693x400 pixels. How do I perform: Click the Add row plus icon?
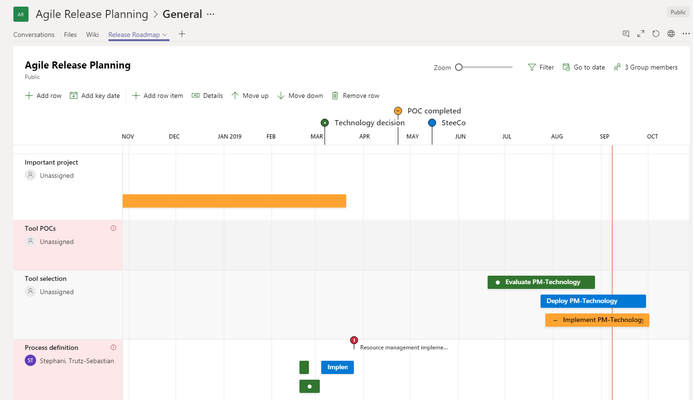[29, 95]
